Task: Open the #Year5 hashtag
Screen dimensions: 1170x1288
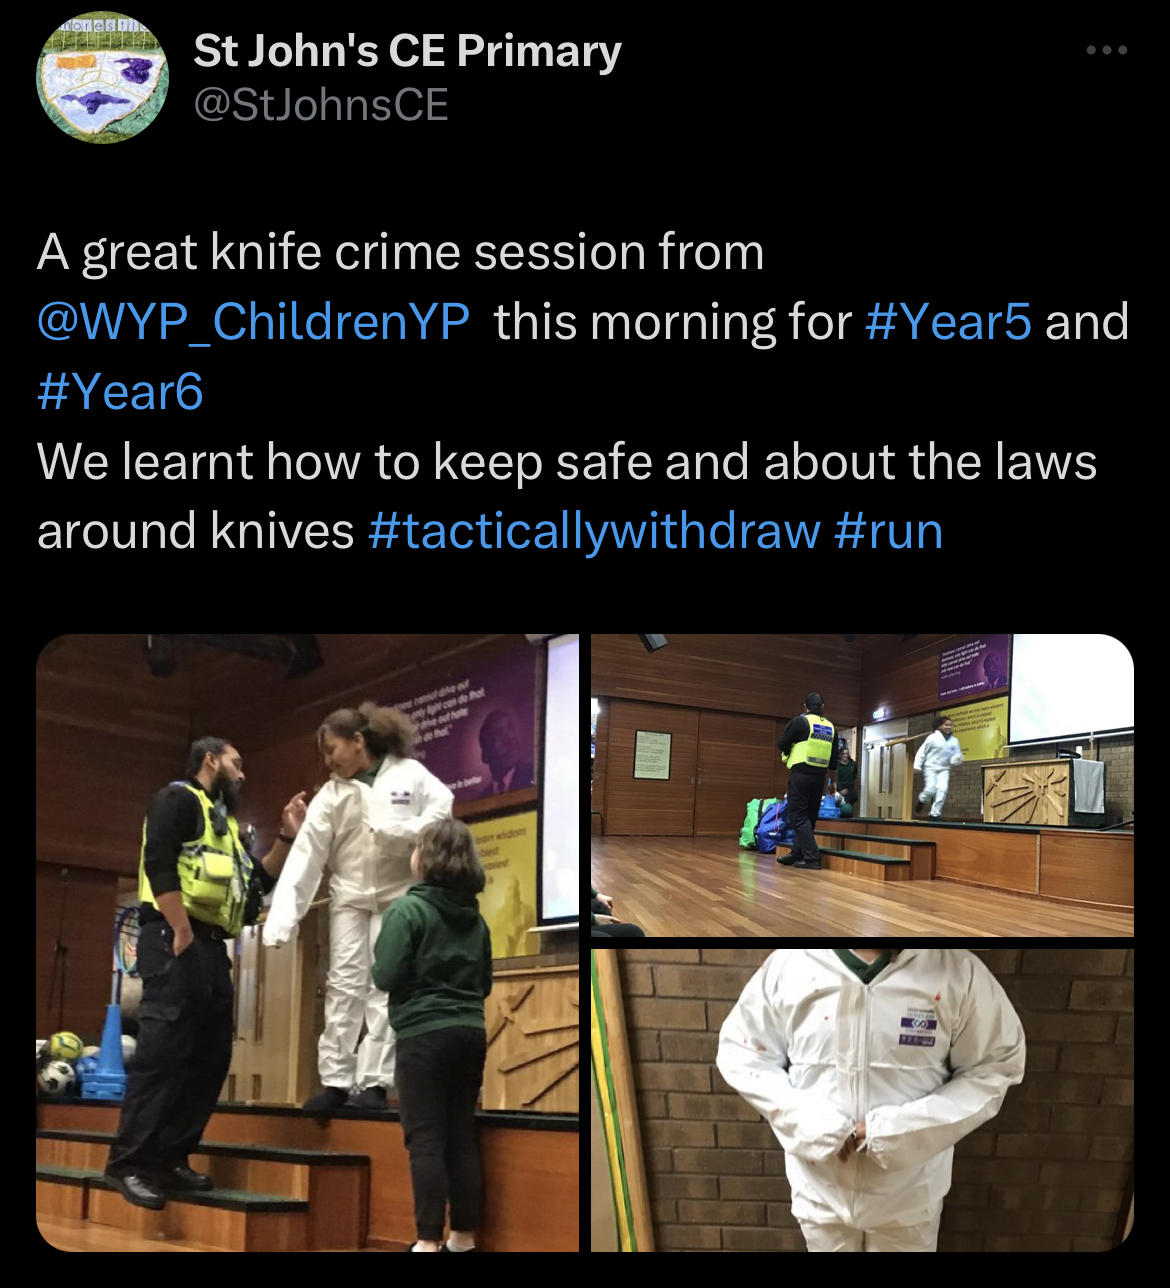Action: click(948, 322)
